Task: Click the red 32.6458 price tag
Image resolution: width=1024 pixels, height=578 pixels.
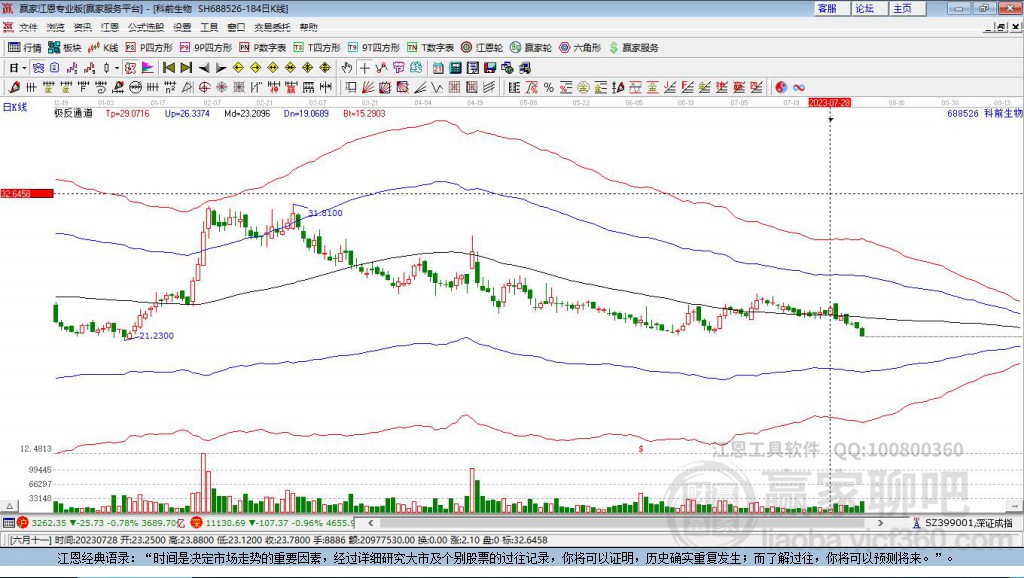Action: (x=27, y=193)
